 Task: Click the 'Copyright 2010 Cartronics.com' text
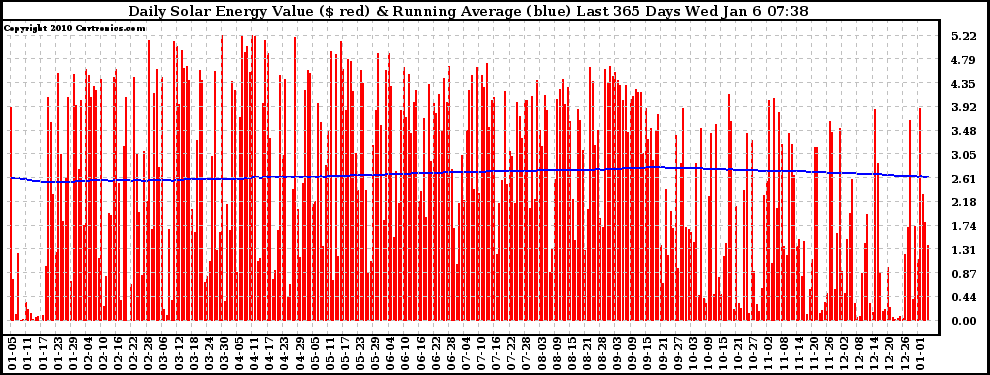(x=75, y=28)
